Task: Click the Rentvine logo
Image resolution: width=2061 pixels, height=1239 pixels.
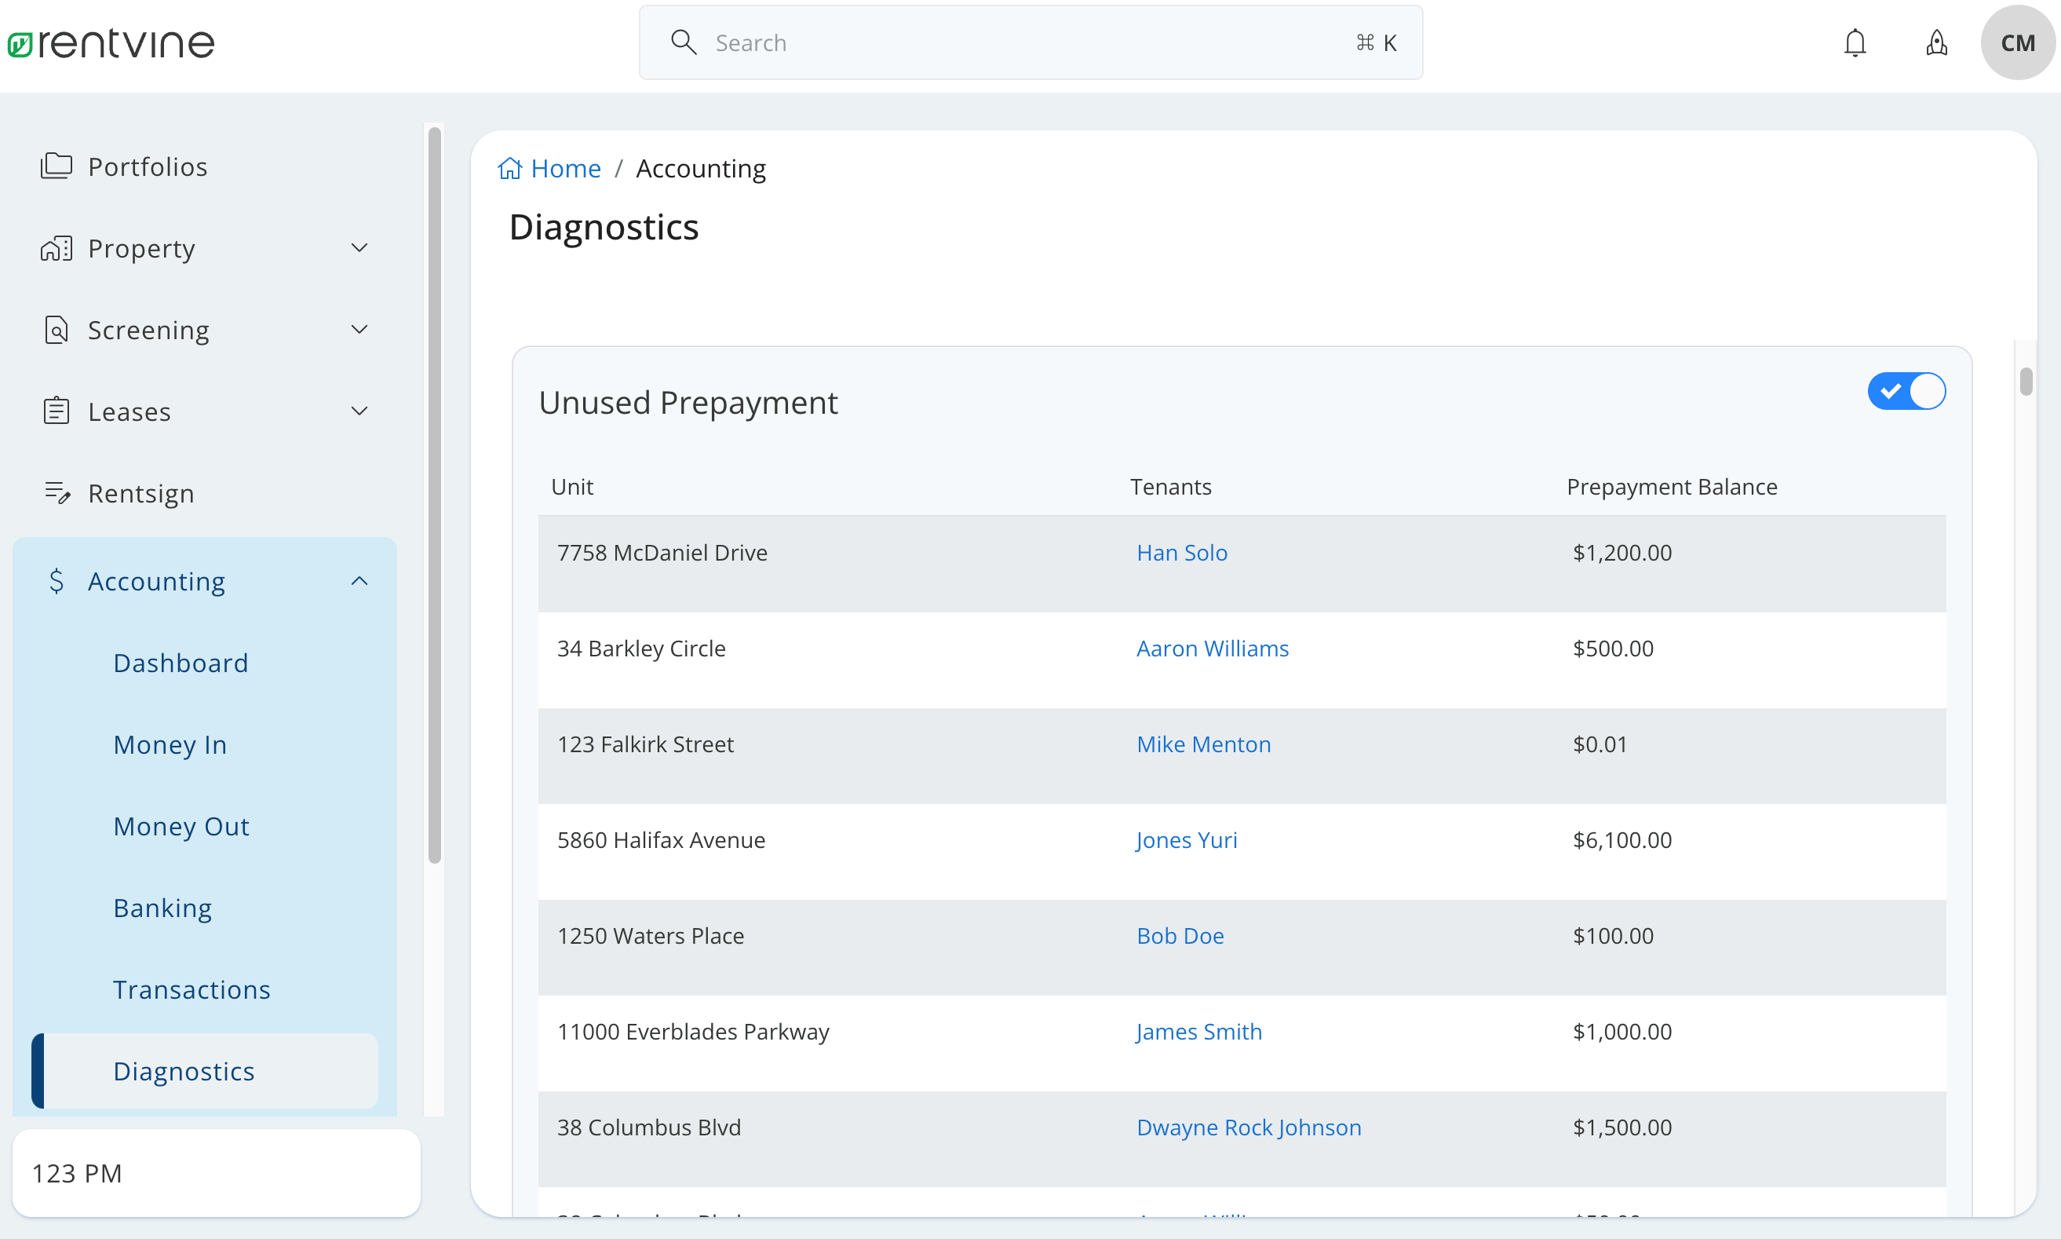Action: [x=111, y=42]
